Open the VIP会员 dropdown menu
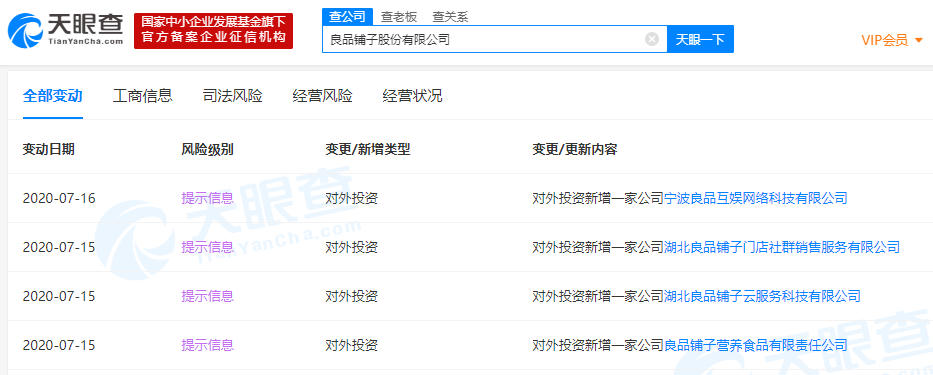933x375 pixels. [892, 40]
